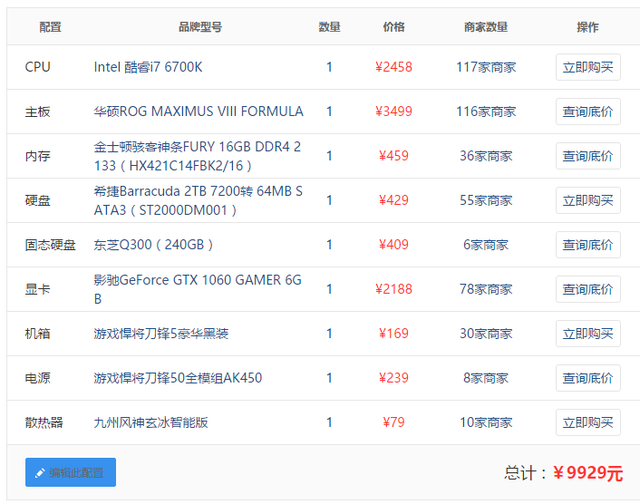The image size is (640, 504).
Task: Open 游戏悍将刀锋50全模组AK450 power product
Action: tap(178, 378)
